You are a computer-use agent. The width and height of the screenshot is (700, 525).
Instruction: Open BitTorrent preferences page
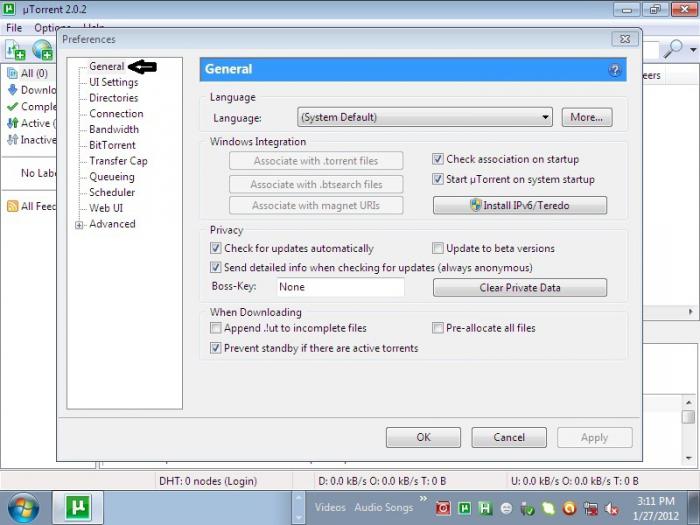112,145
